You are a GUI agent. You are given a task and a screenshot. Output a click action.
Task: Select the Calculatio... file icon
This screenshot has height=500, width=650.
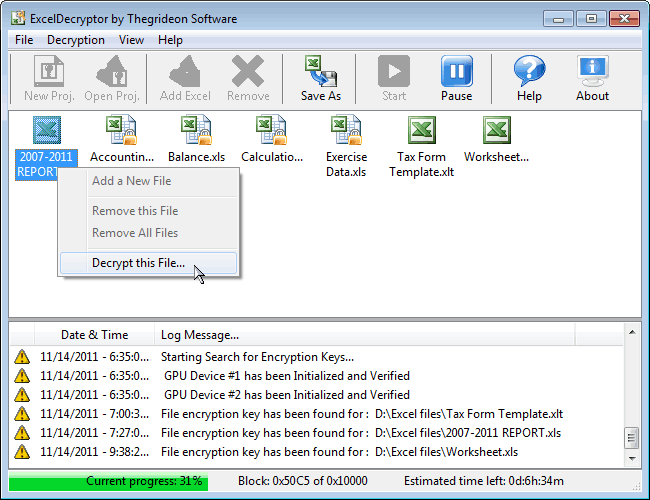(x=272, y=130)
